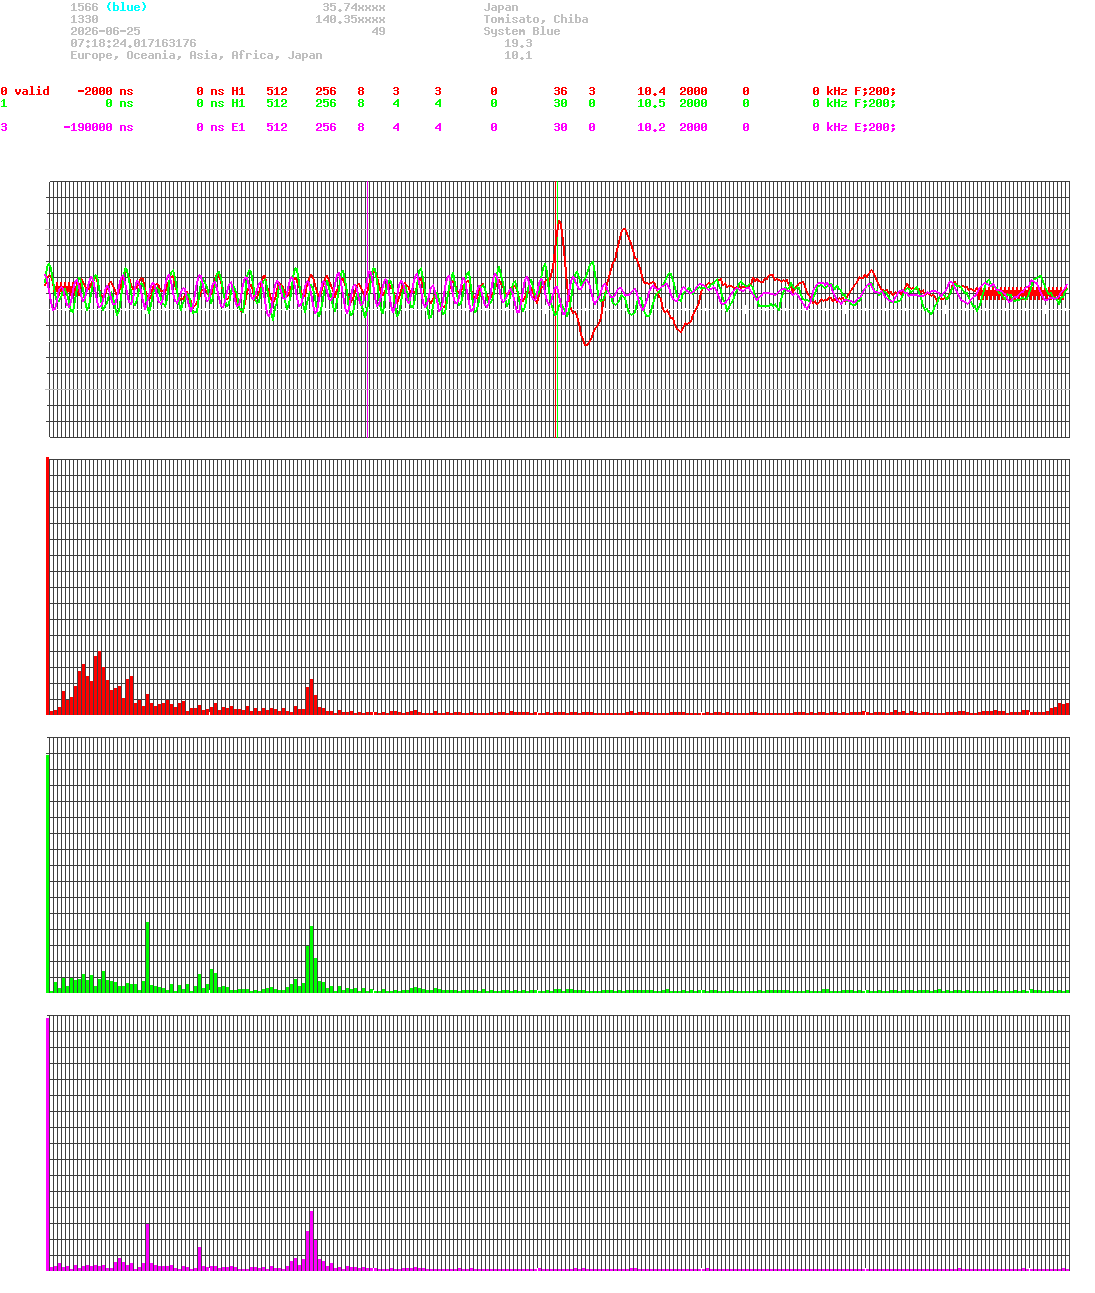
Task: Select the green "kHz F;200;" filter text
Action: tap(861, 103)
